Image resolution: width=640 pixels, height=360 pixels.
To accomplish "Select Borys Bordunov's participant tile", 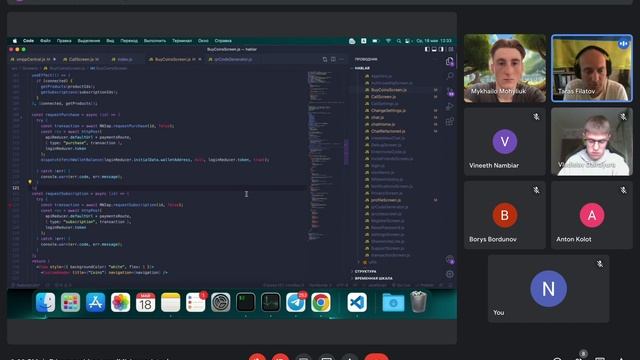I will [504, 215].
